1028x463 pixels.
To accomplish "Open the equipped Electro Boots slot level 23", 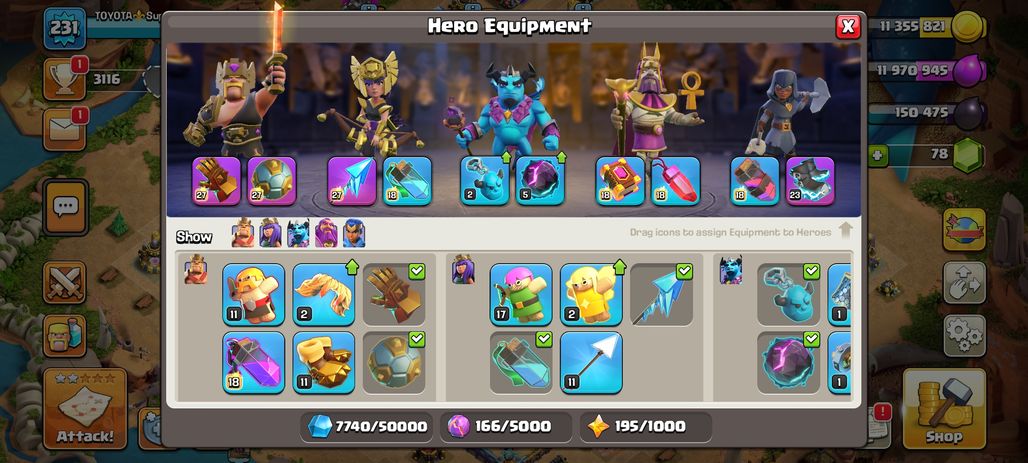I will tap(810, 181).
